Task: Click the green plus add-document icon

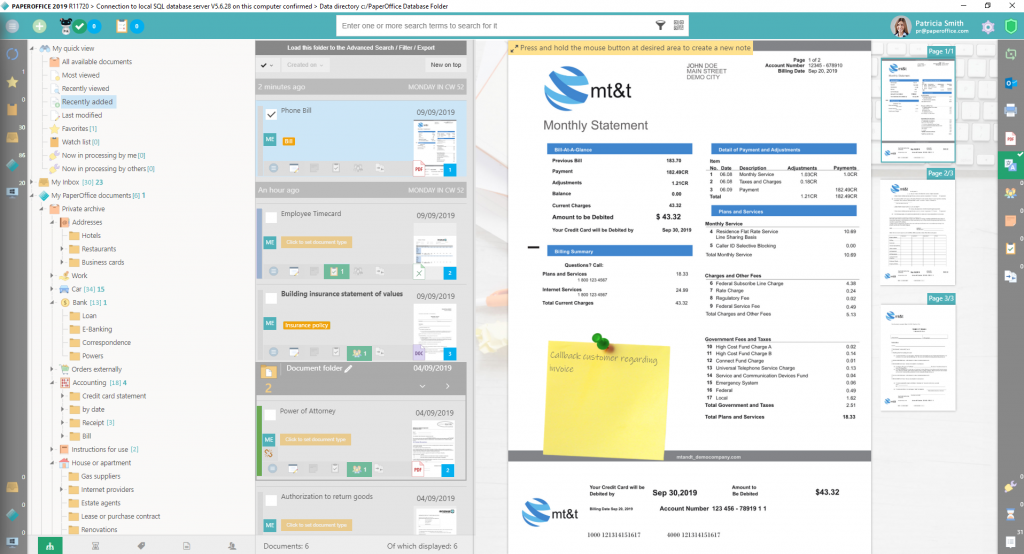Action: click(39, 26)
